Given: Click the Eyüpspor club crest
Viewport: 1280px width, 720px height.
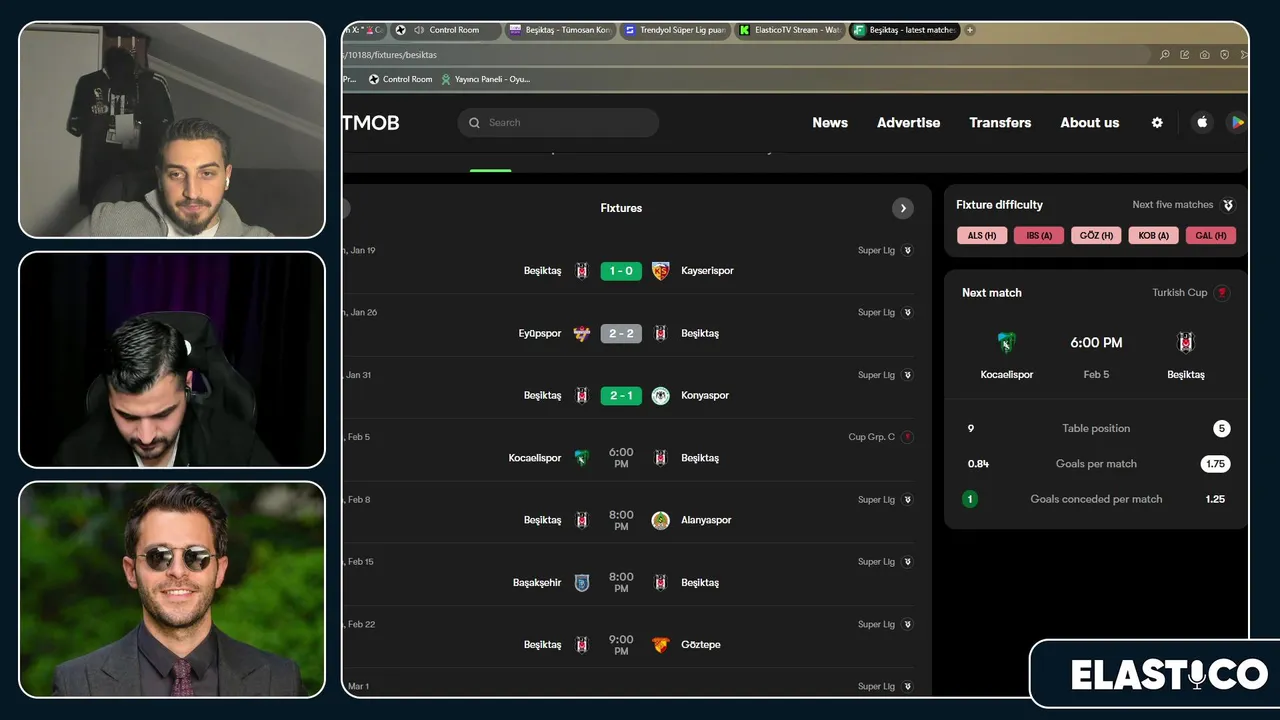Looking at the screenshot, I should [x=582, y=333].
